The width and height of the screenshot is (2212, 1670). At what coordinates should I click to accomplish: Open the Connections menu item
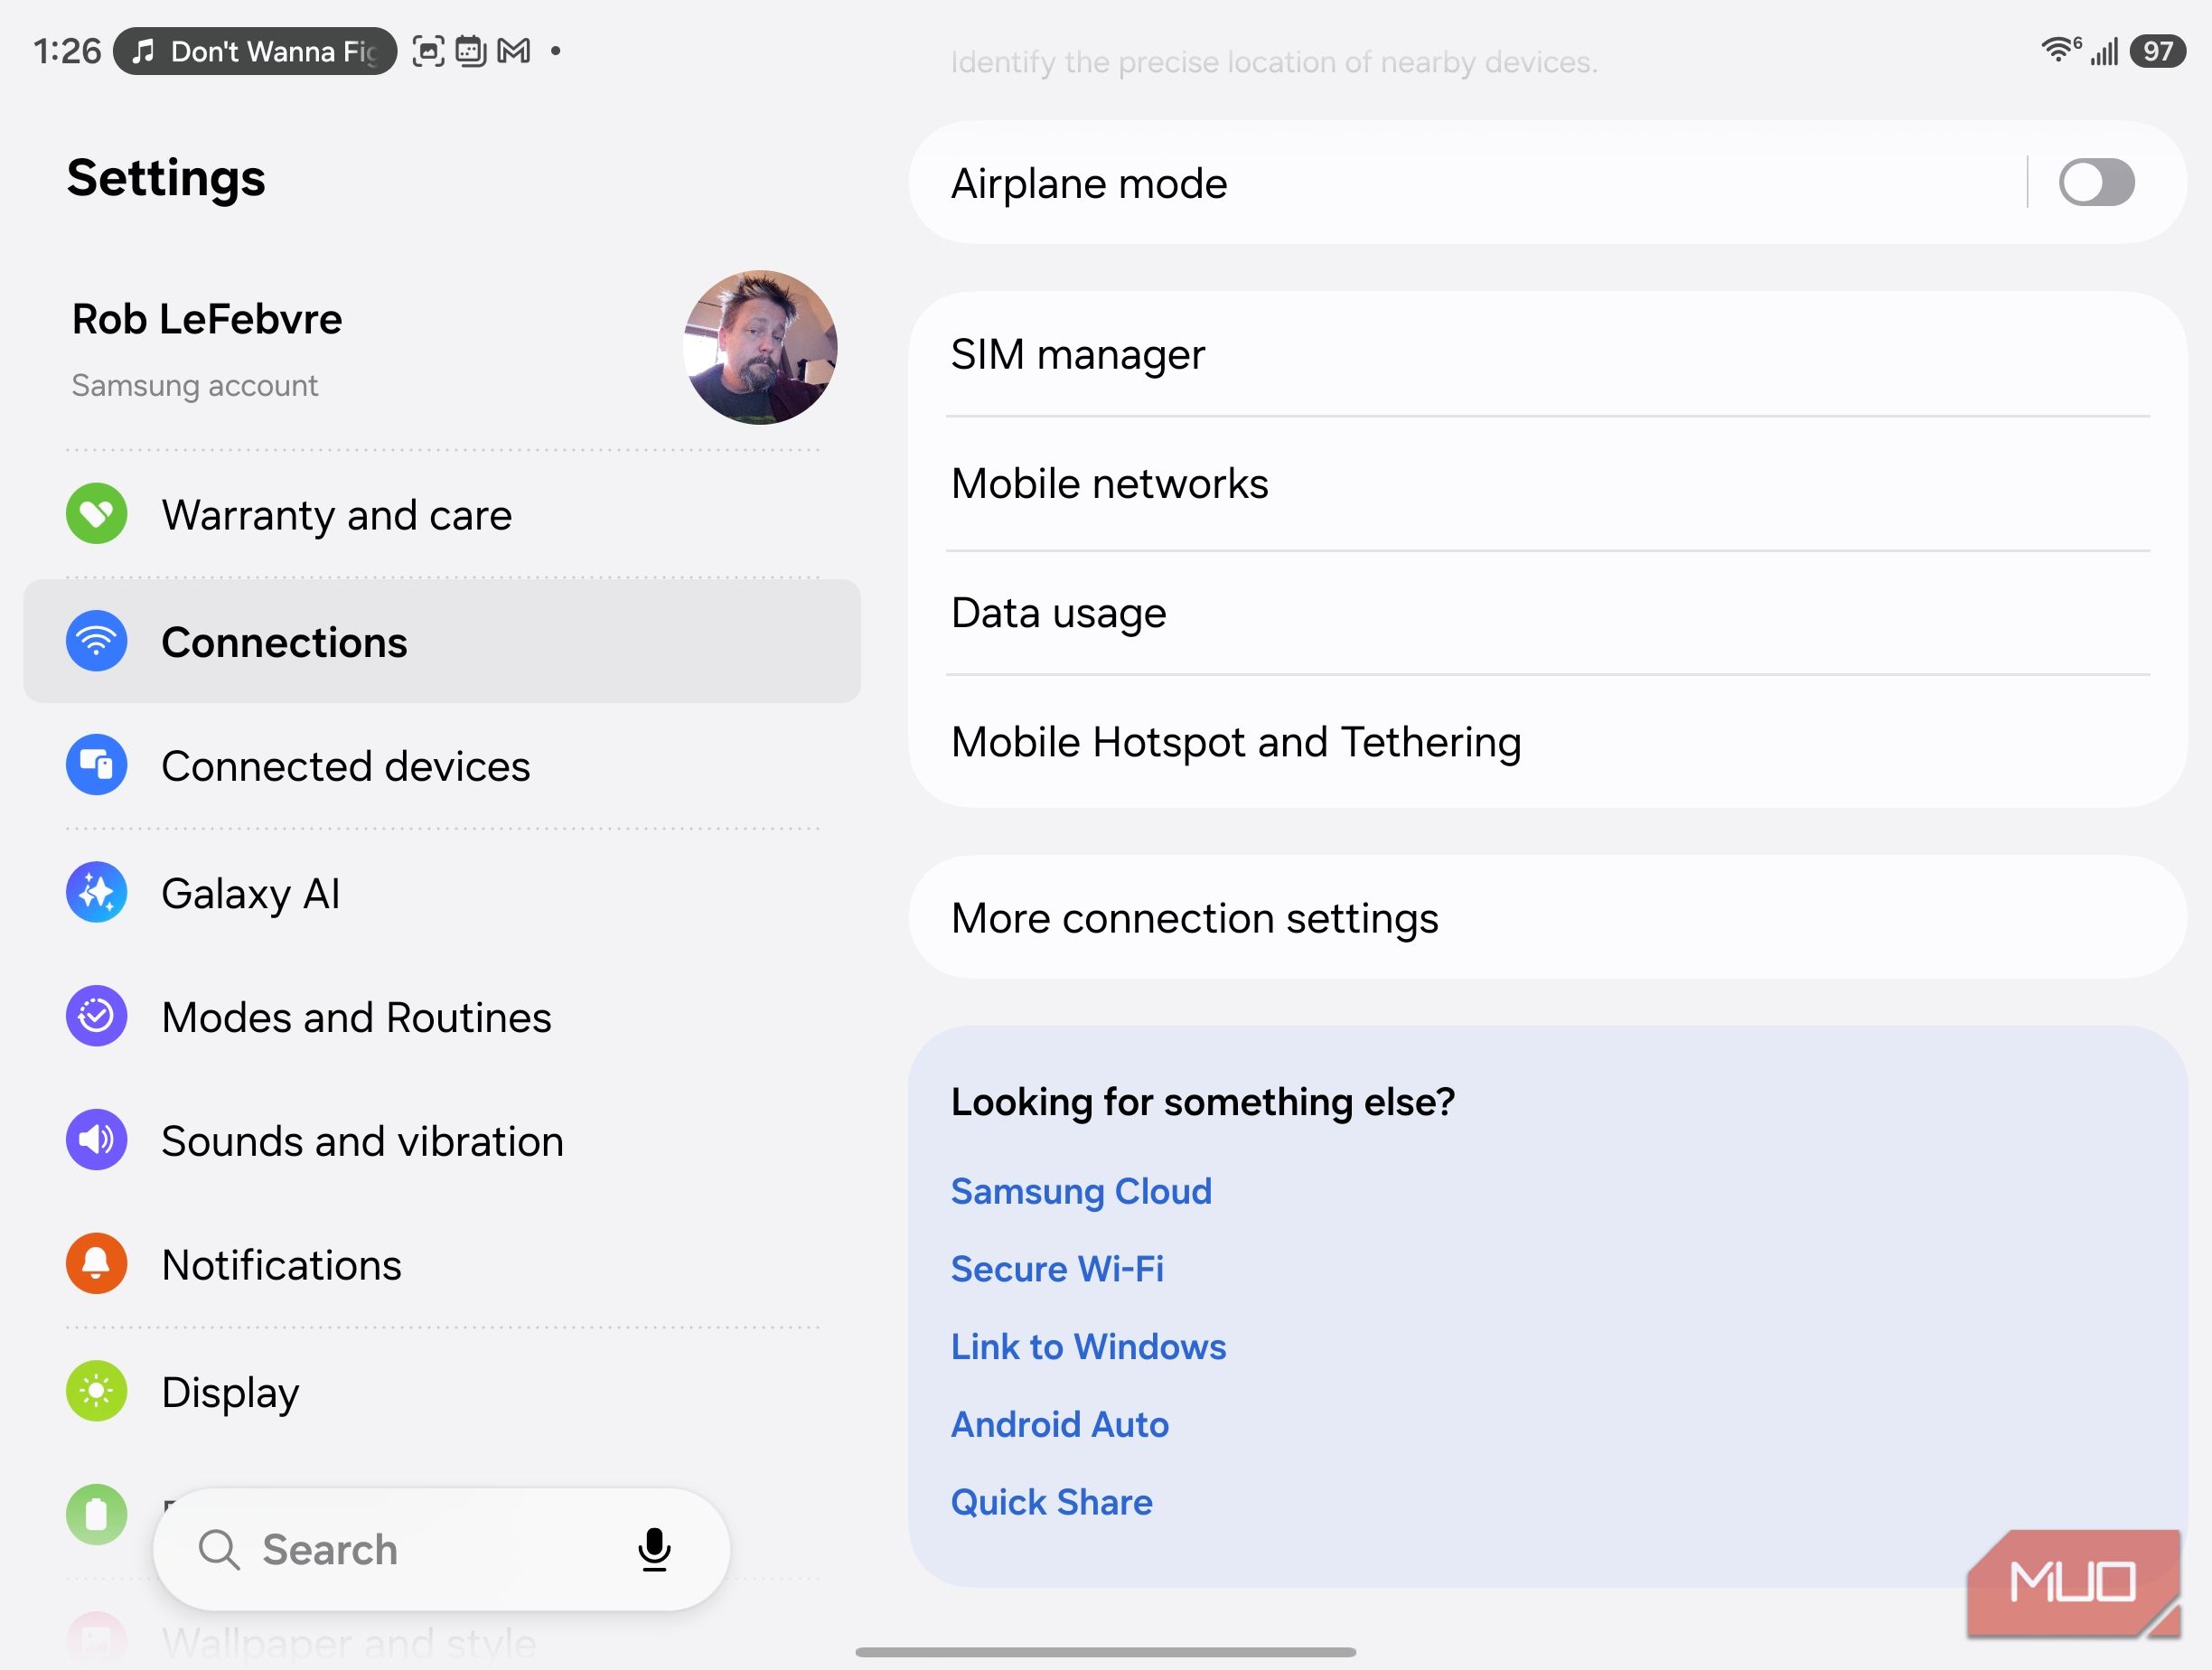tap(442, 641)
